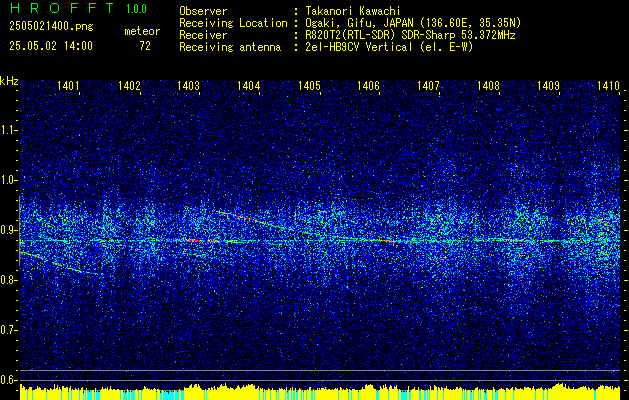The image size is (629, 400).
Task: Click time marker 1405
Action: (310, 85)
